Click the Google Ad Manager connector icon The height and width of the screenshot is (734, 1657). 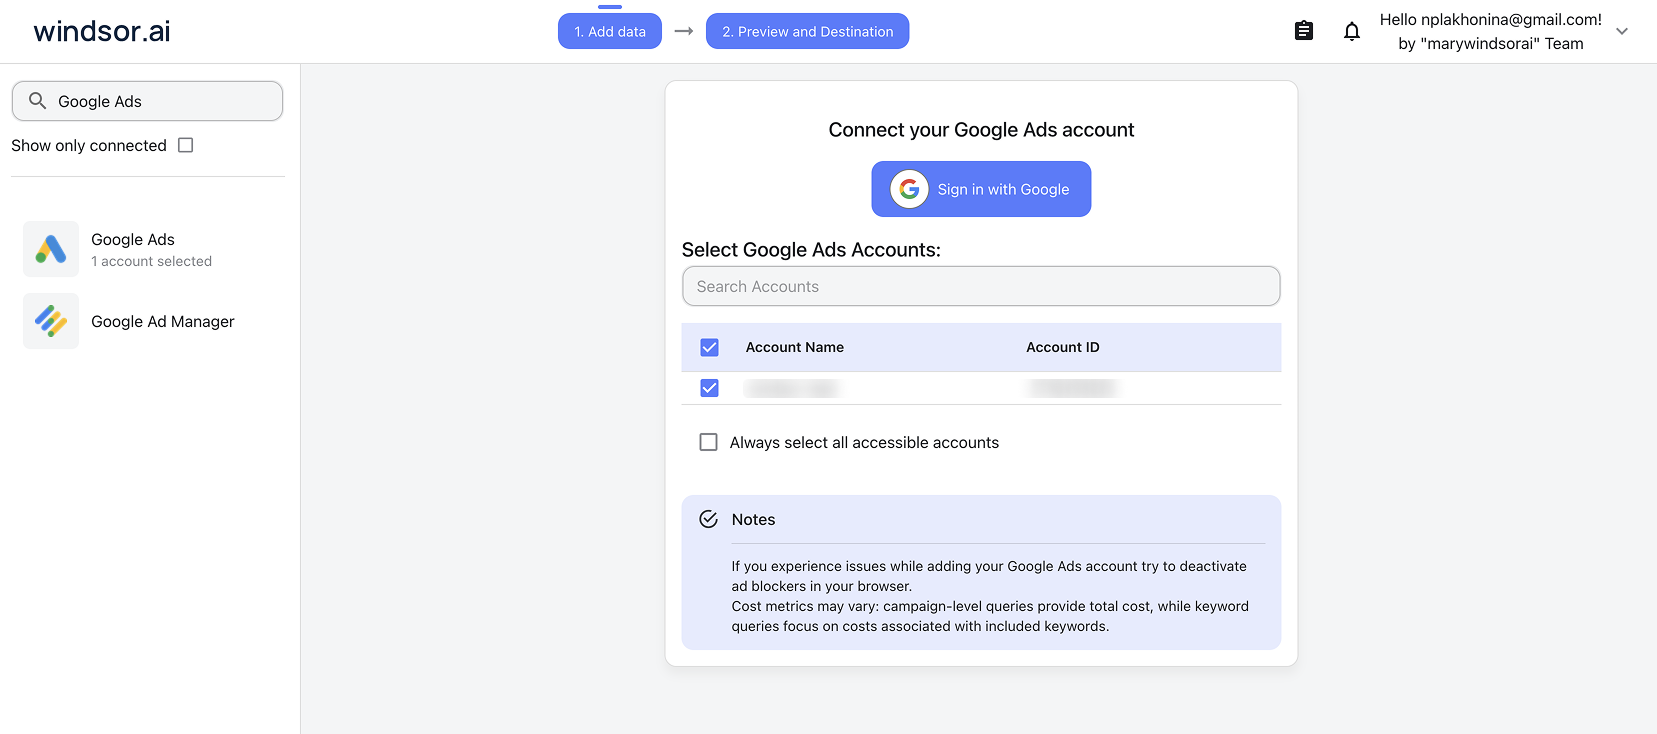click(51, 321)
